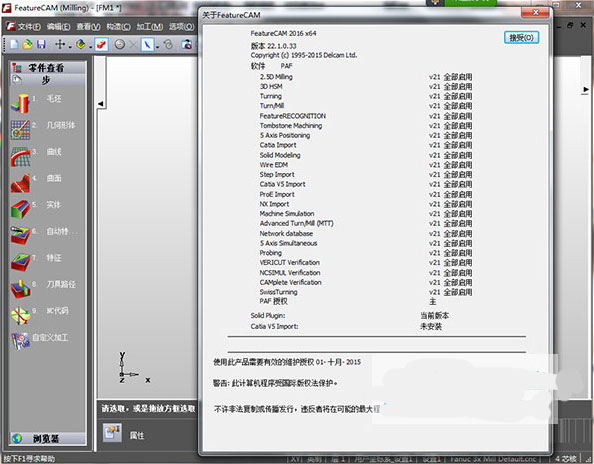
Task: Click the '2.5D Milling' module row
Action: 366,77
